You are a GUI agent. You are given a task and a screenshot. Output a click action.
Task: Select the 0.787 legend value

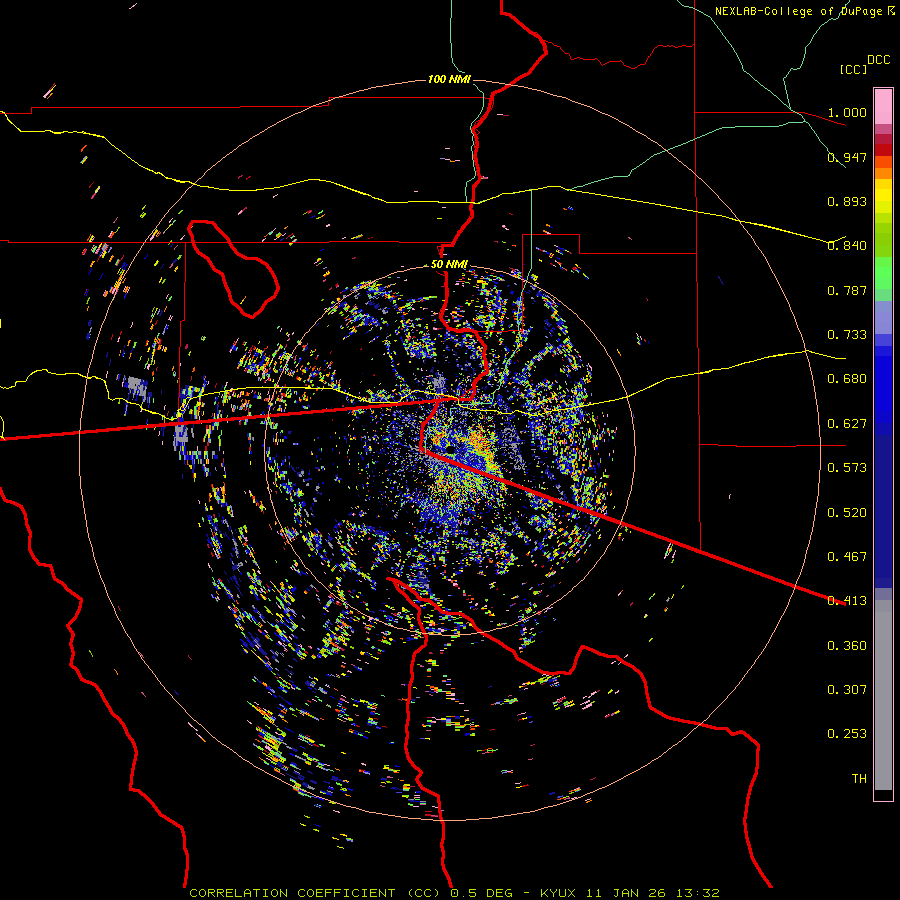tap(847, 290)
